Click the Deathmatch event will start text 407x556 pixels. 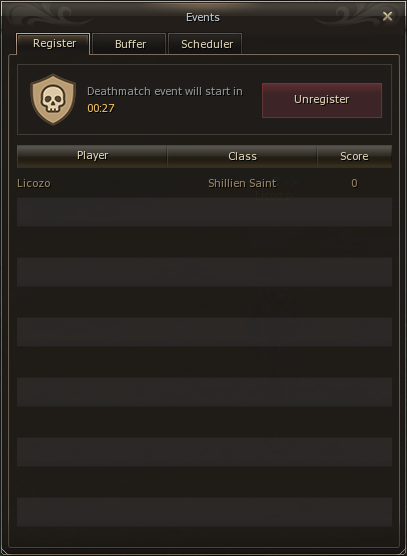(165, 91)
